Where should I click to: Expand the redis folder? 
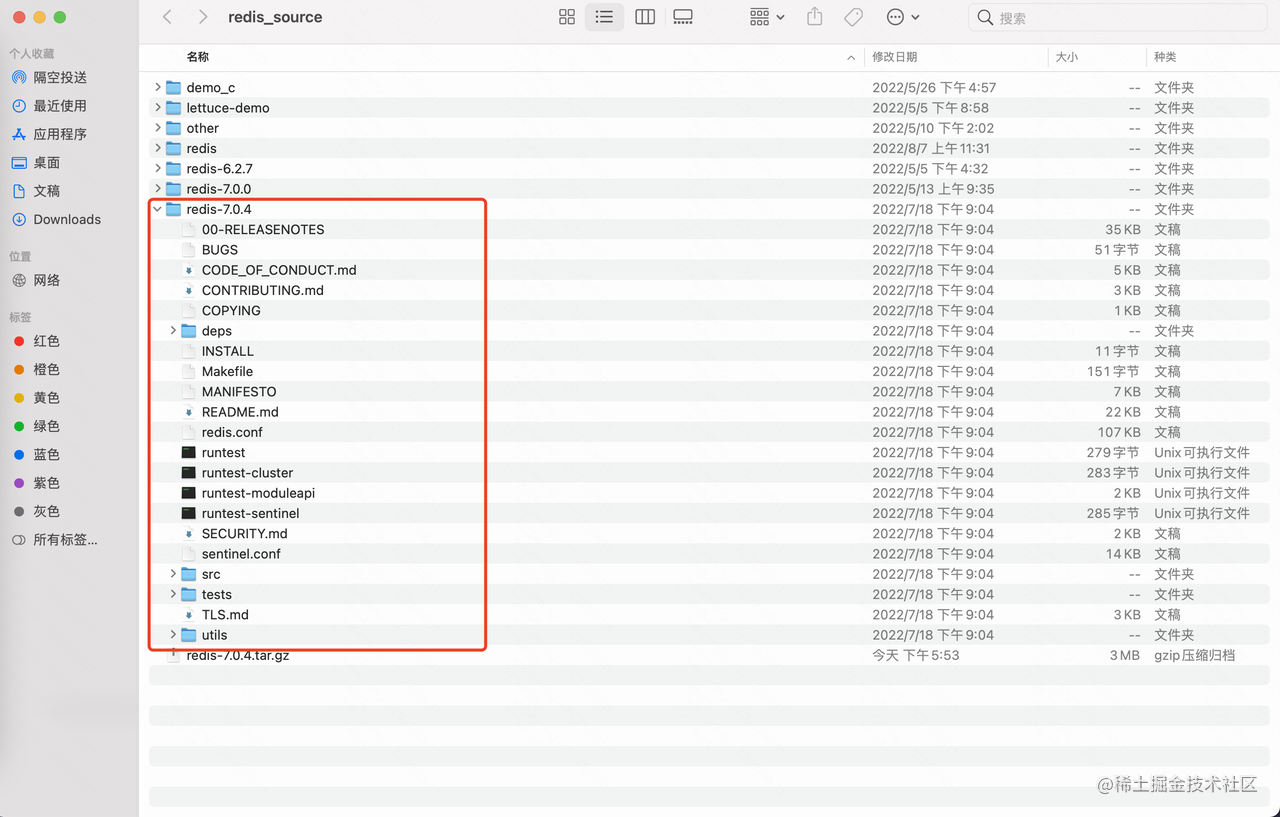coord(158,148)
